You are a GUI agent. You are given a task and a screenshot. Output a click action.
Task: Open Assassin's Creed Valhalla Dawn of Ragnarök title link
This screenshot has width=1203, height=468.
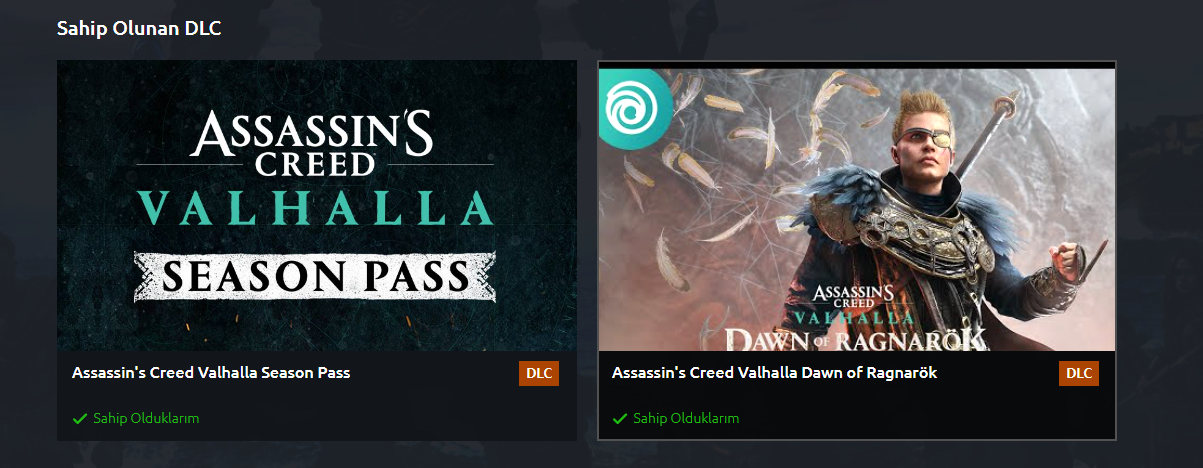point(774,373)
